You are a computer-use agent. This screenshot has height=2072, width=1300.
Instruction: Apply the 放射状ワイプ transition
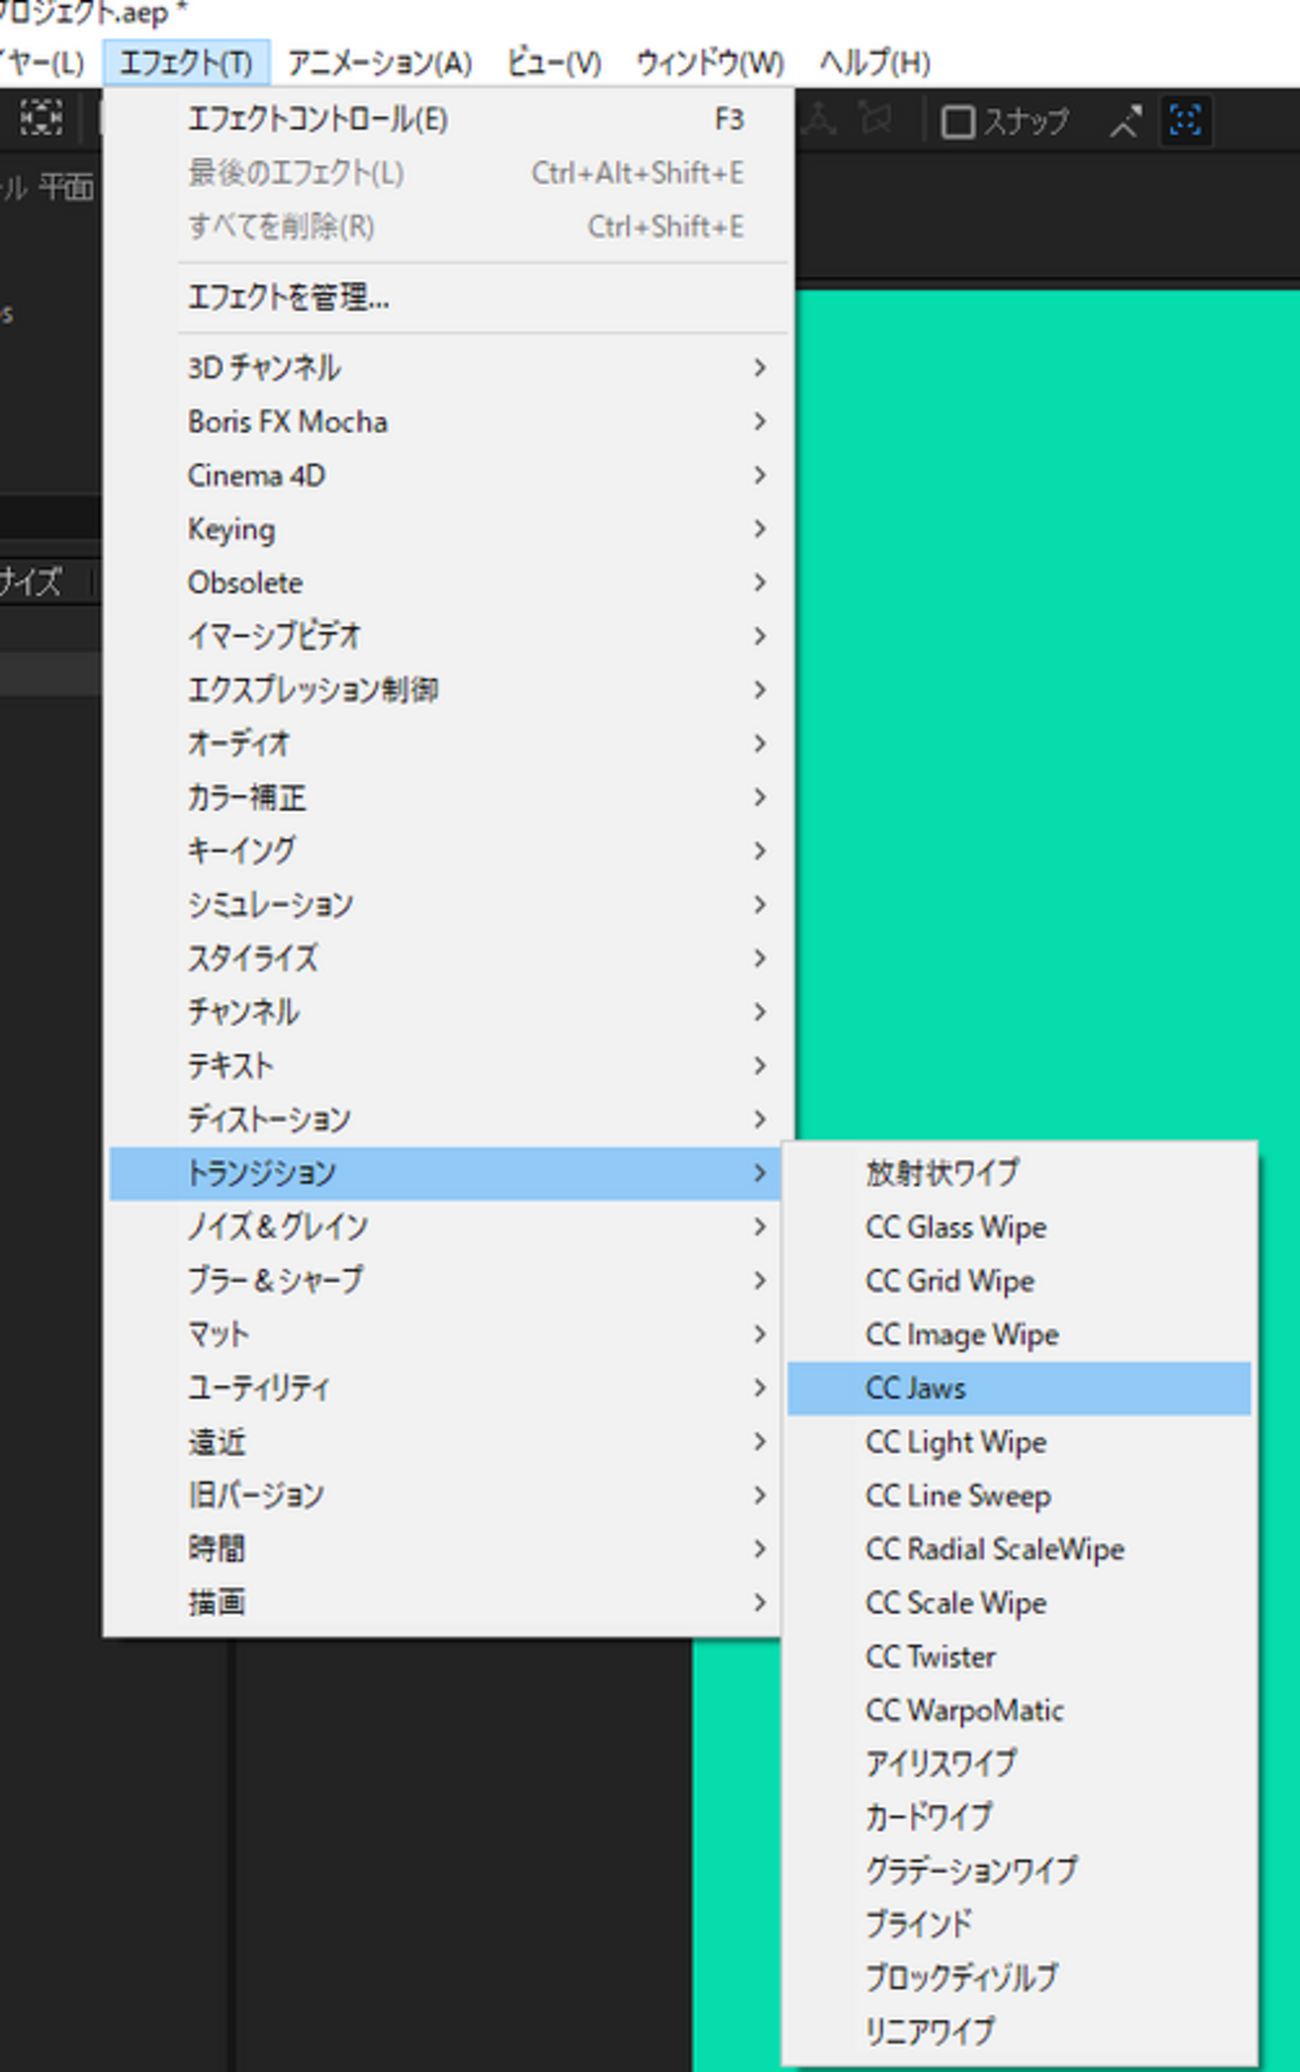[1019, 1173]
